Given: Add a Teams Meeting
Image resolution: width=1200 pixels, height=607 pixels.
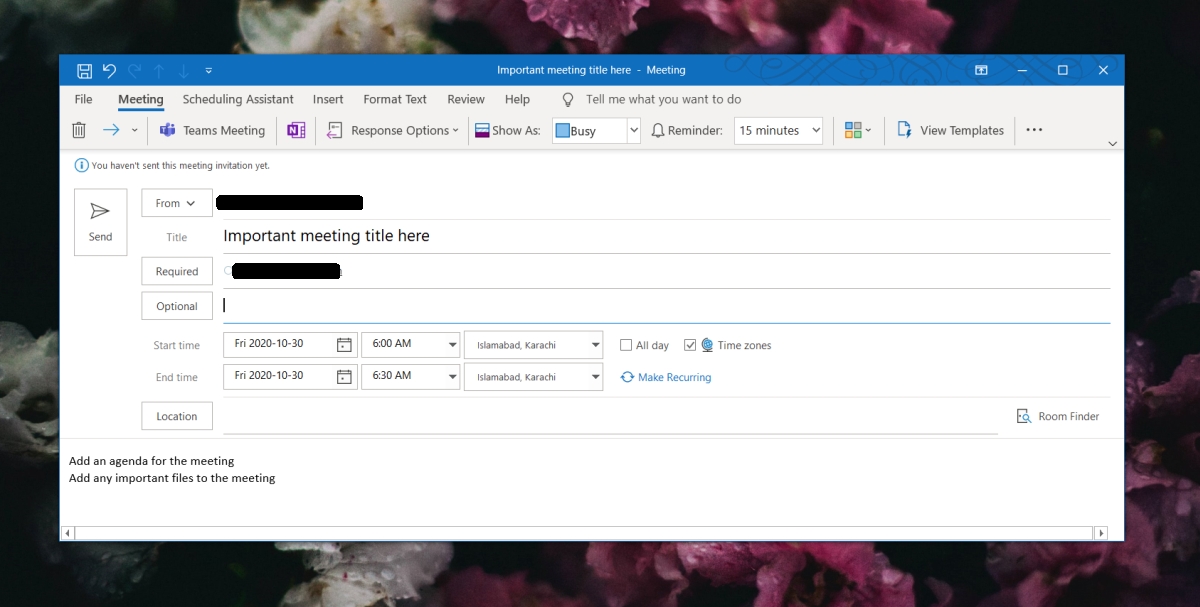Looking at the screenshot, I should pyautogui.click(x=213, y=130).
